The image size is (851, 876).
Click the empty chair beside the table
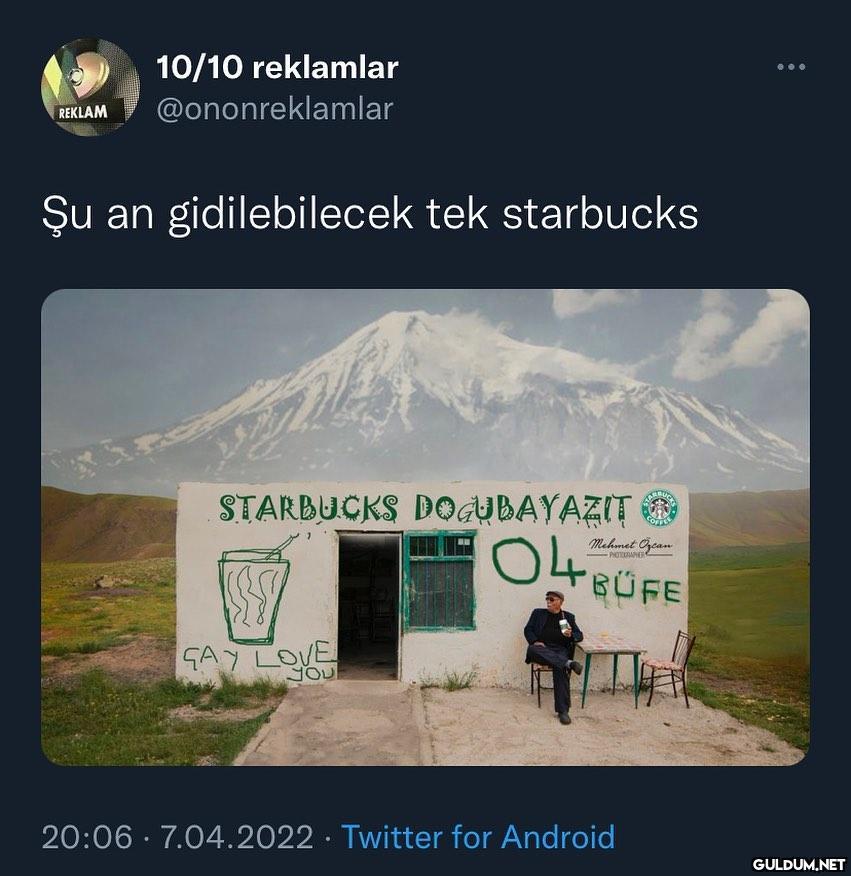tap(668, 667)
